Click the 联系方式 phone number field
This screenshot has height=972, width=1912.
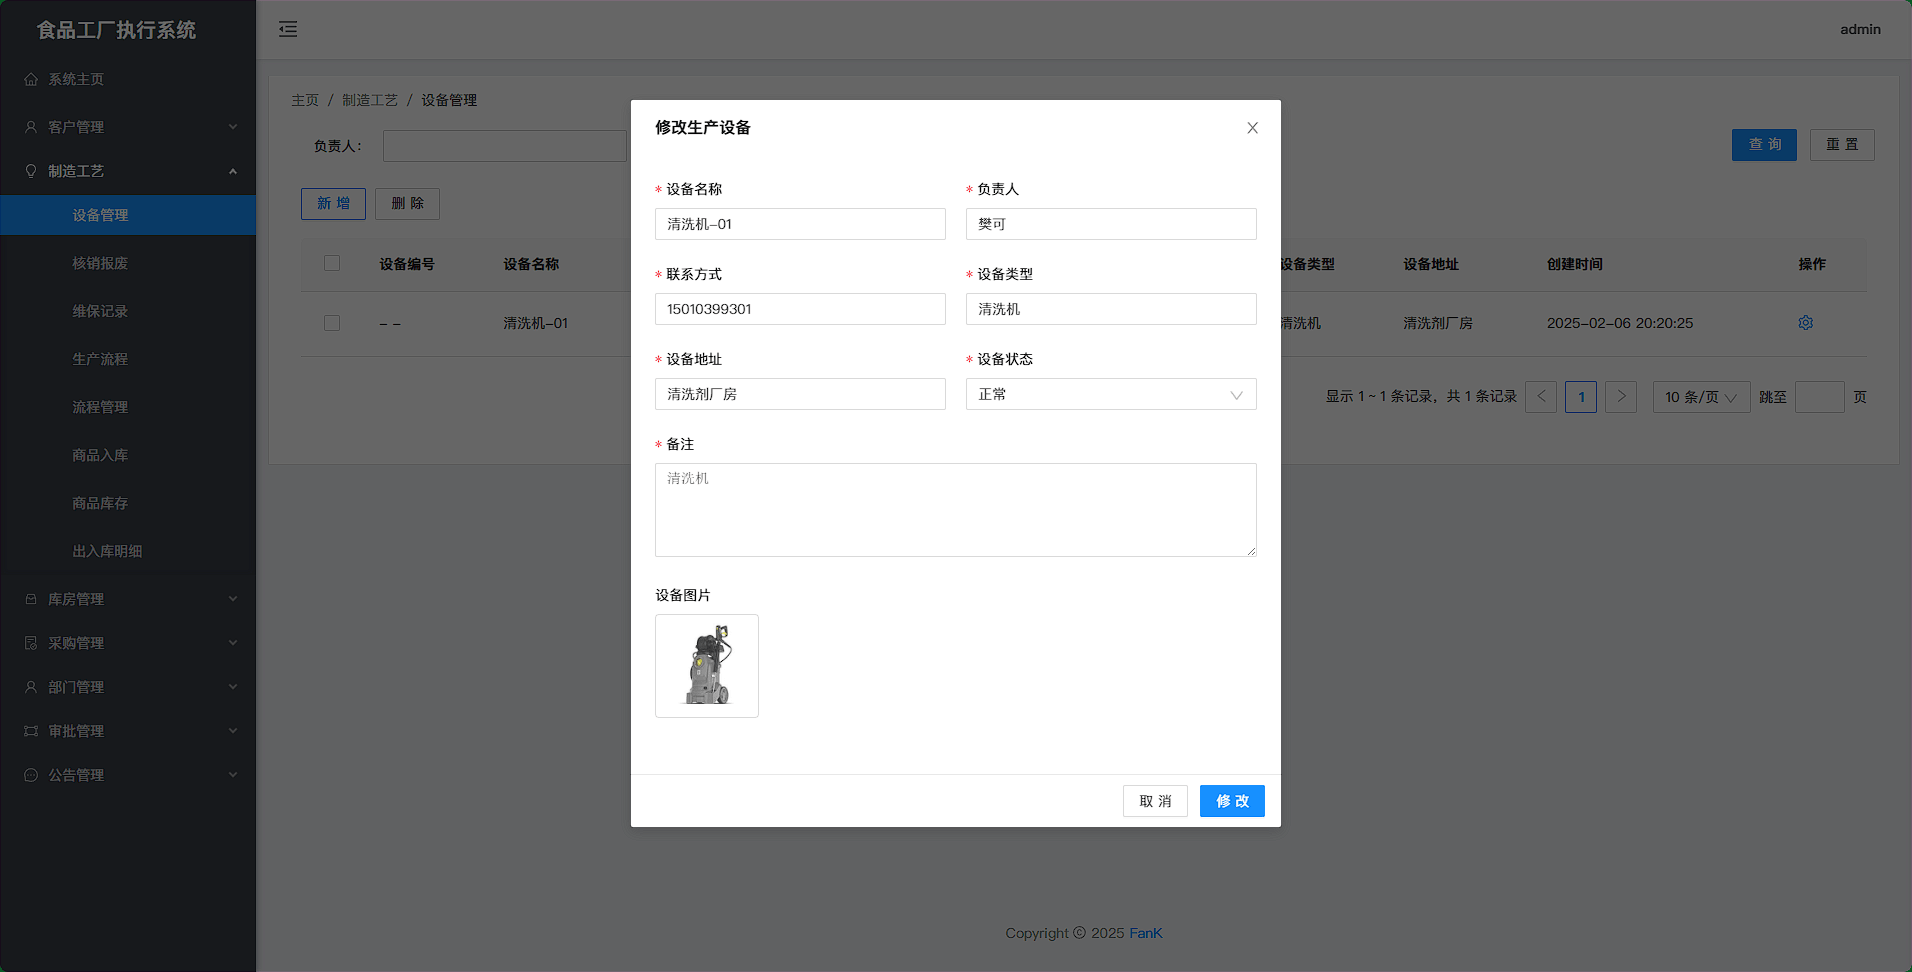point(799,309)
